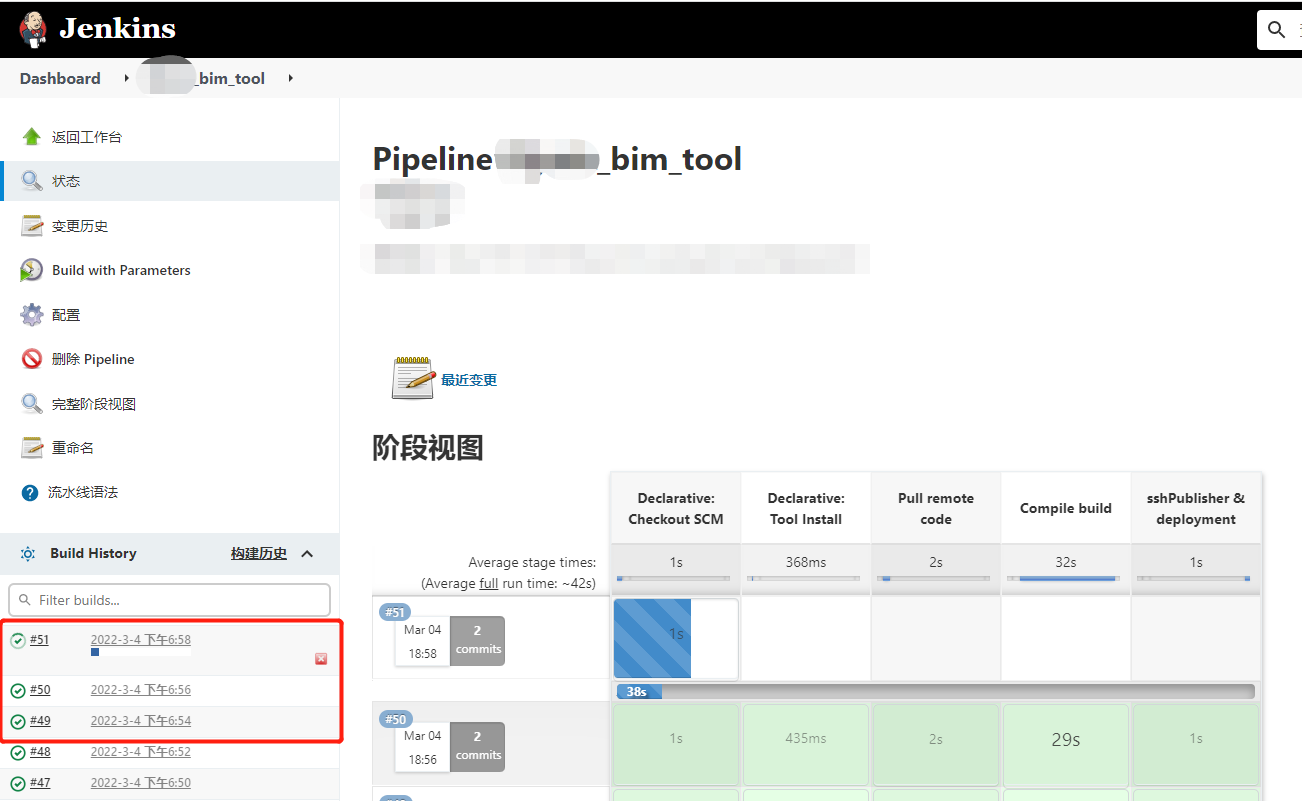Click the green up-arrow icon for 返回工作台

click(32, 137)
